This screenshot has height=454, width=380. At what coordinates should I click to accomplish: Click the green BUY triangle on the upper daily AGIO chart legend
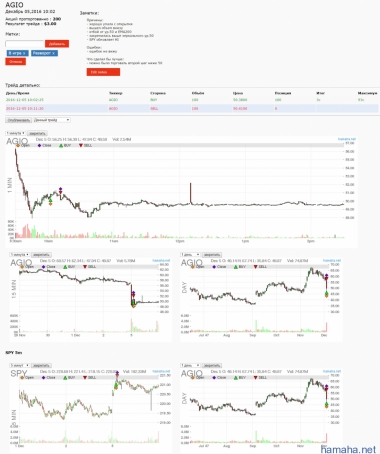pyautogui.click(x=236, y=267)
